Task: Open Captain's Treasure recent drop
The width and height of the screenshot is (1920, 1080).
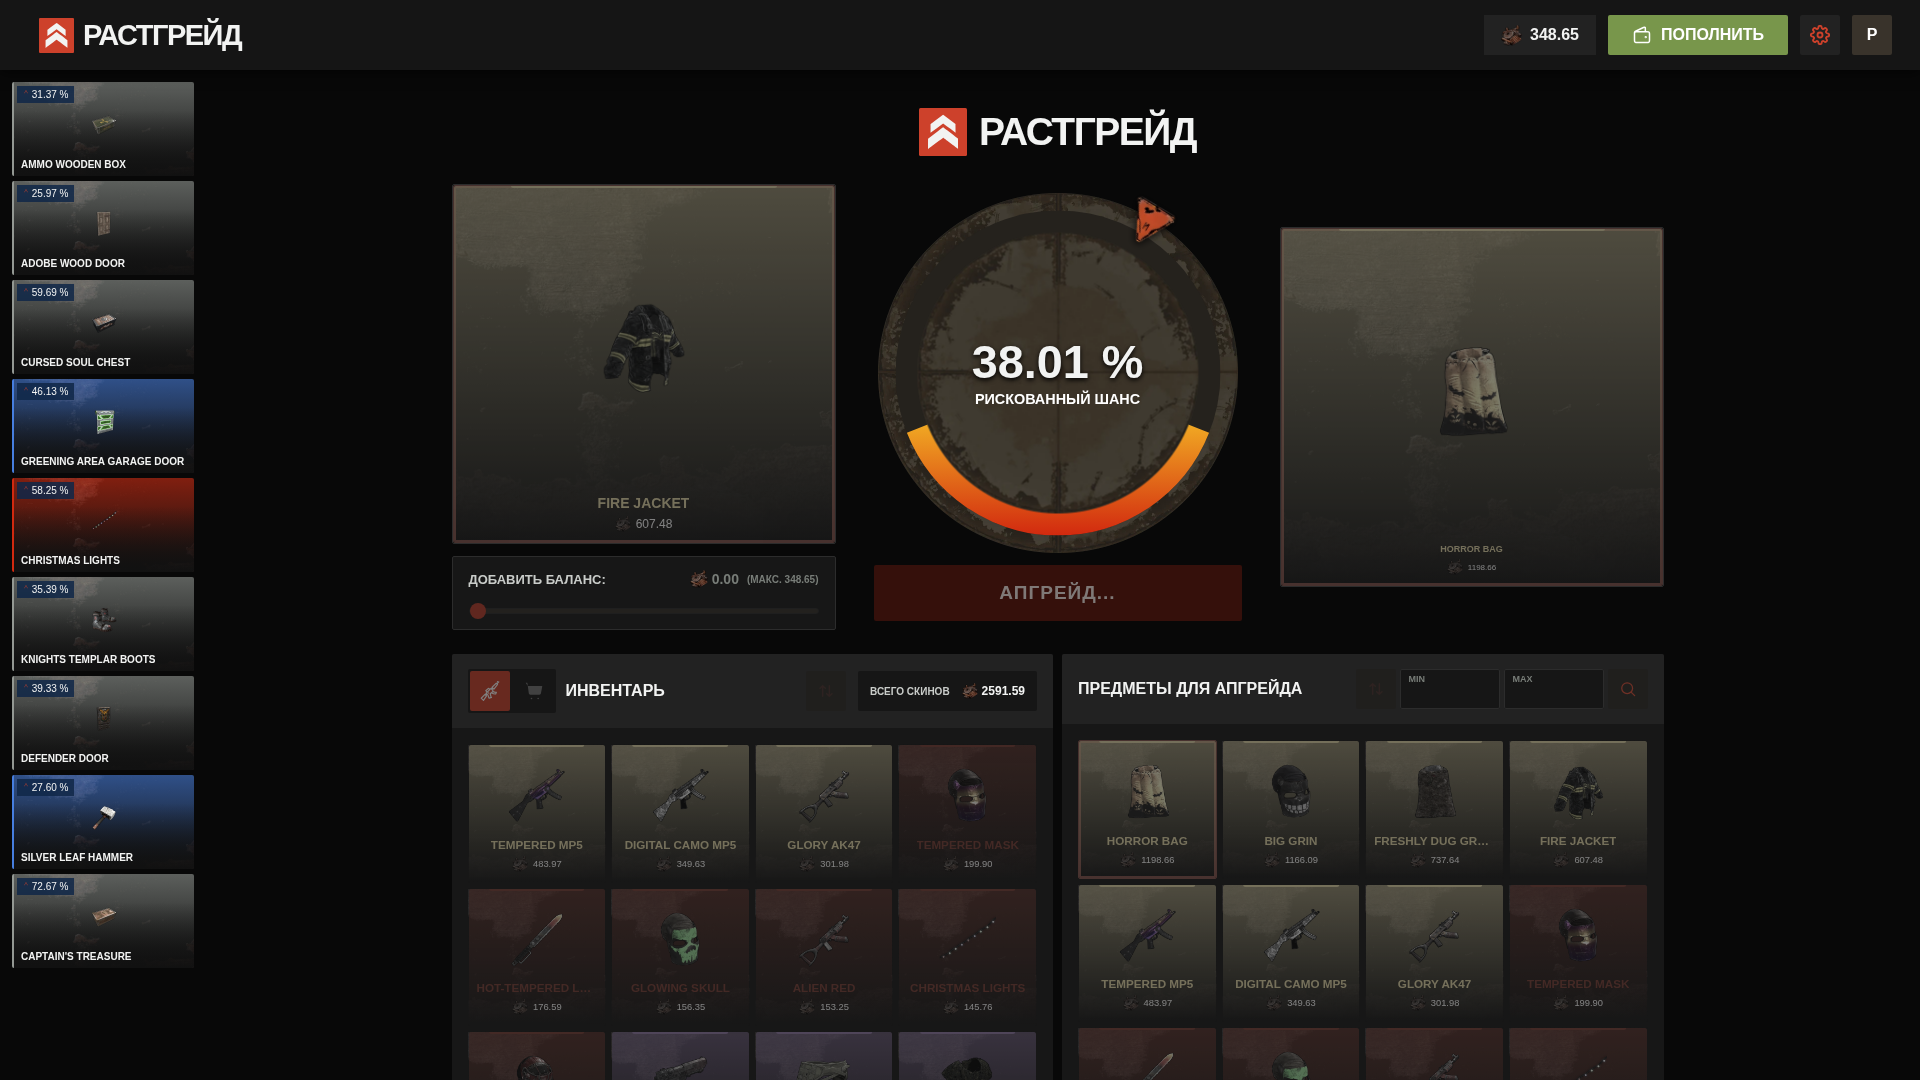Action: tap(103, 921)
